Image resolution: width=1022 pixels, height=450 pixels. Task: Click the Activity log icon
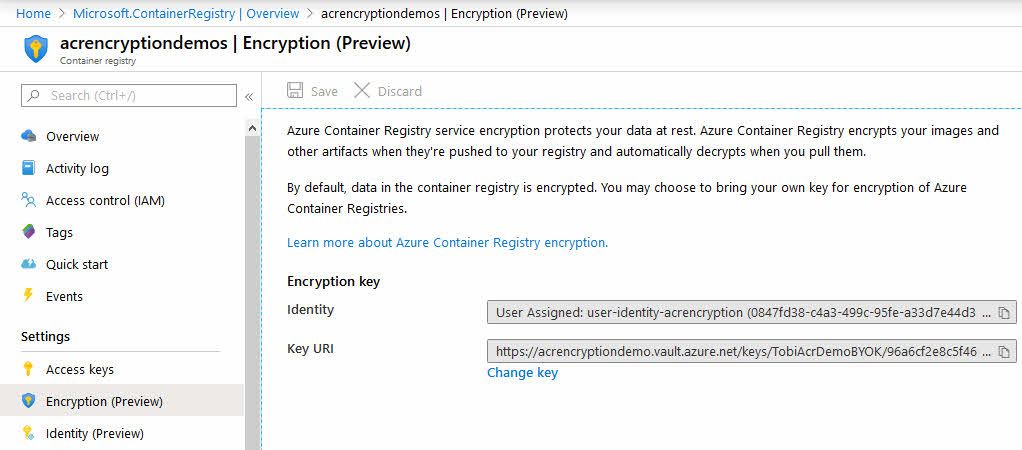tap(28, 168)
